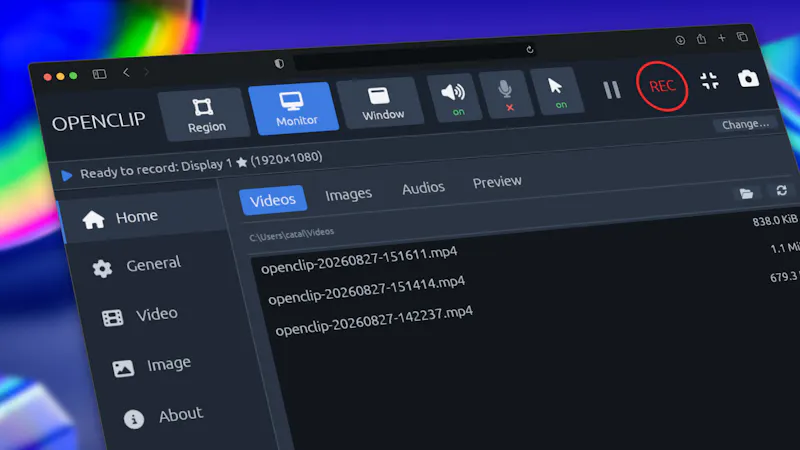
Task: Open the output folder icon
Action: (x=746, y=193)
